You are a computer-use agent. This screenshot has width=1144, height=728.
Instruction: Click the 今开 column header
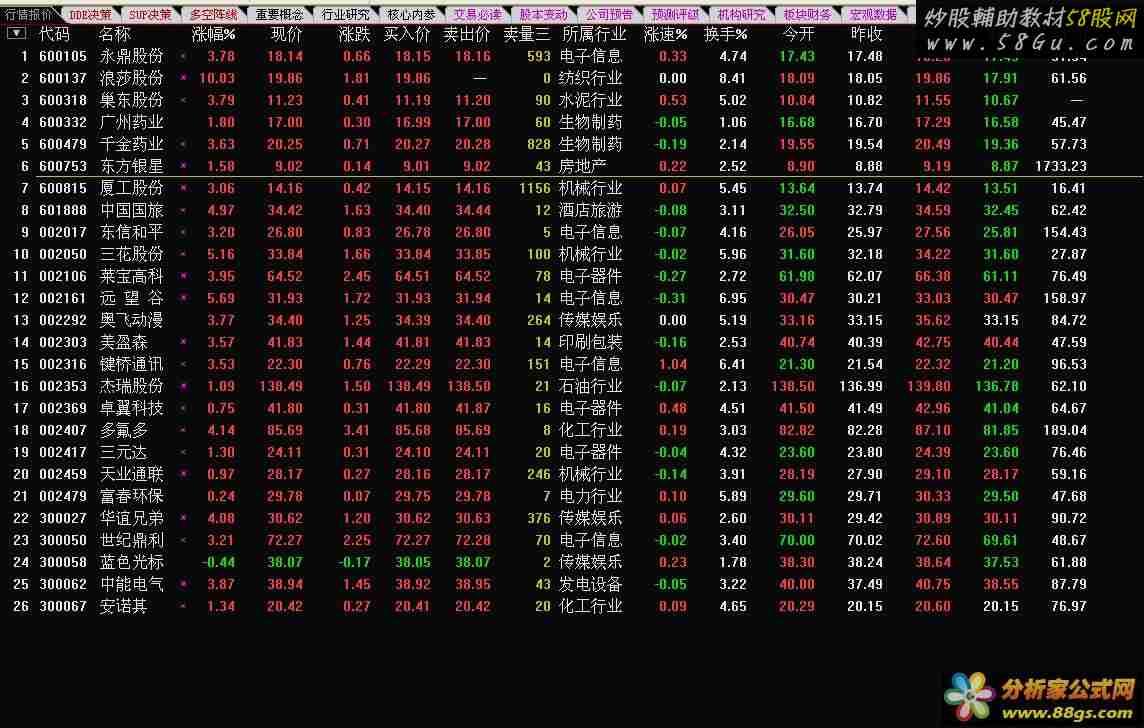(798, 34)
